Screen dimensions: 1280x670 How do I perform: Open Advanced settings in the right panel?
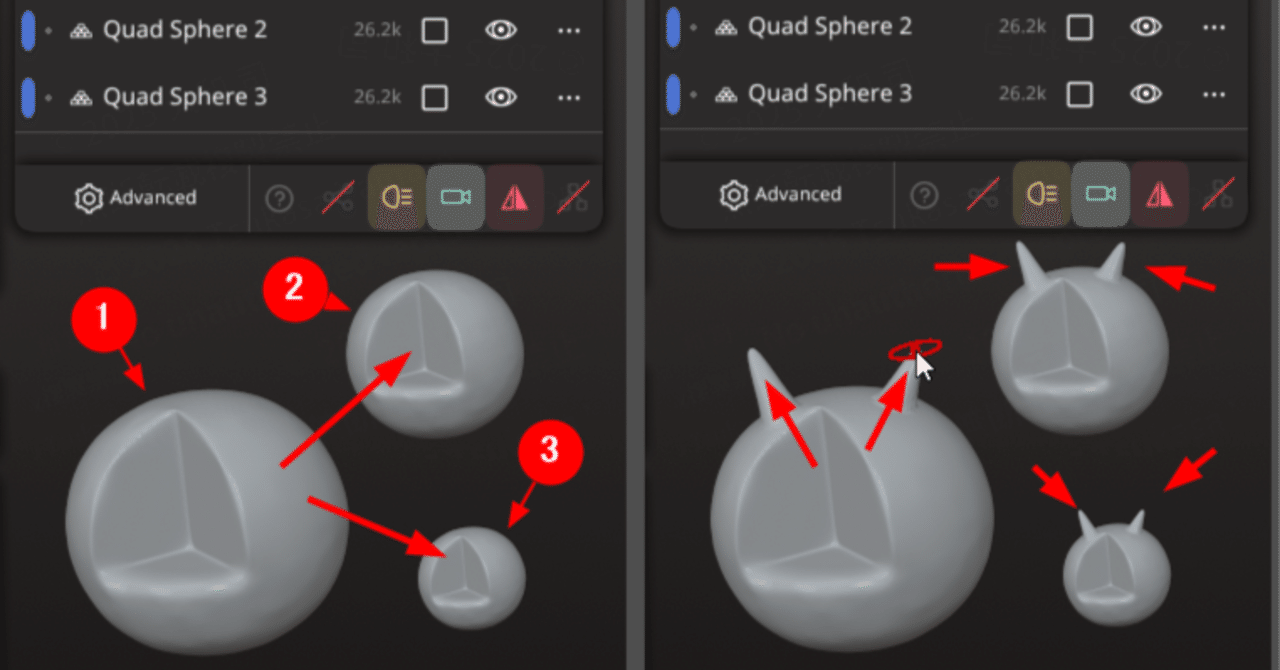[780, 195]
